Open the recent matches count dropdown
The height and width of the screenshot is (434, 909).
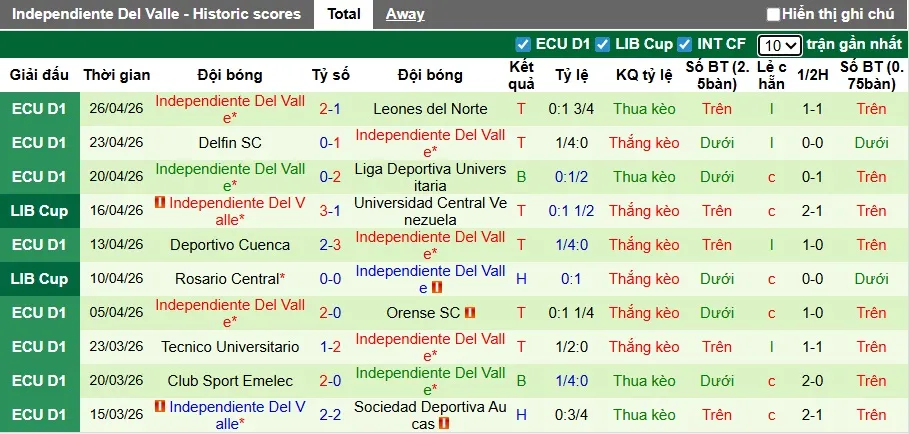click(x=779, y=45)
